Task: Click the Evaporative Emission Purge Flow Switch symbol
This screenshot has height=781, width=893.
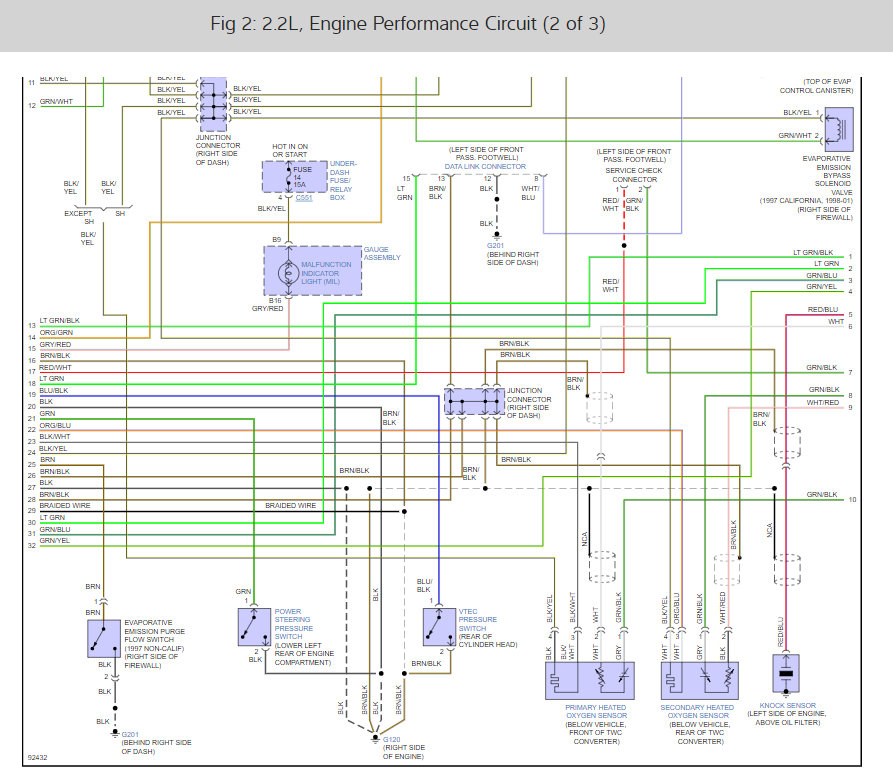Action: click(104, 639)
